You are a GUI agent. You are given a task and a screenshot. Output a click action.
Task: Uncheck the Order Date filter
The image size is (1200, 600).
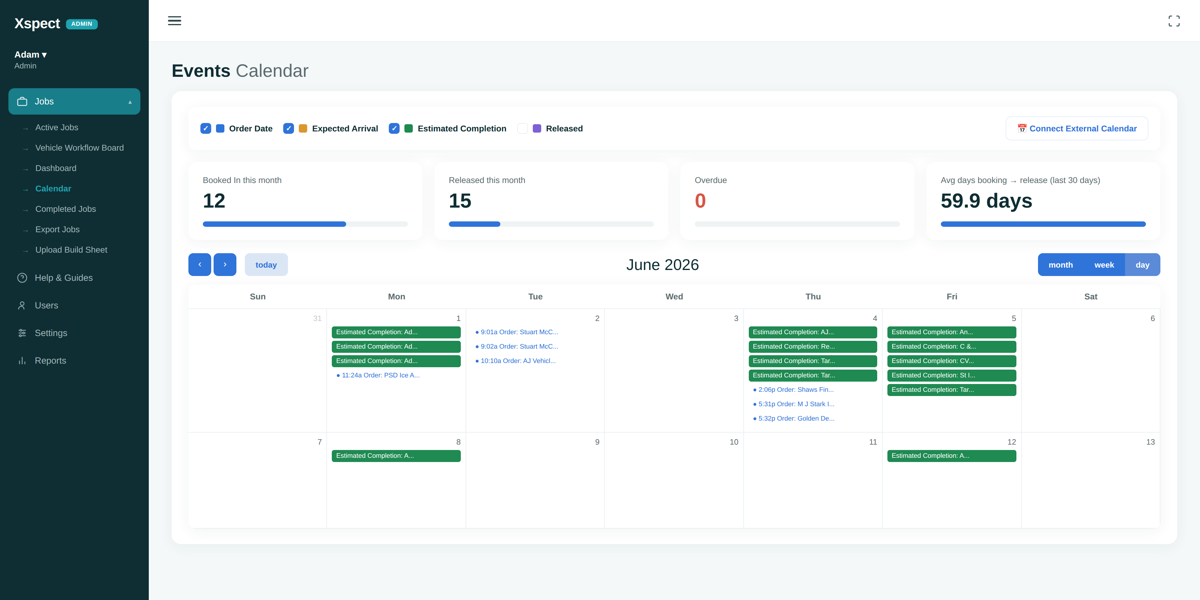pyautogui.click(x=206, y=128)
